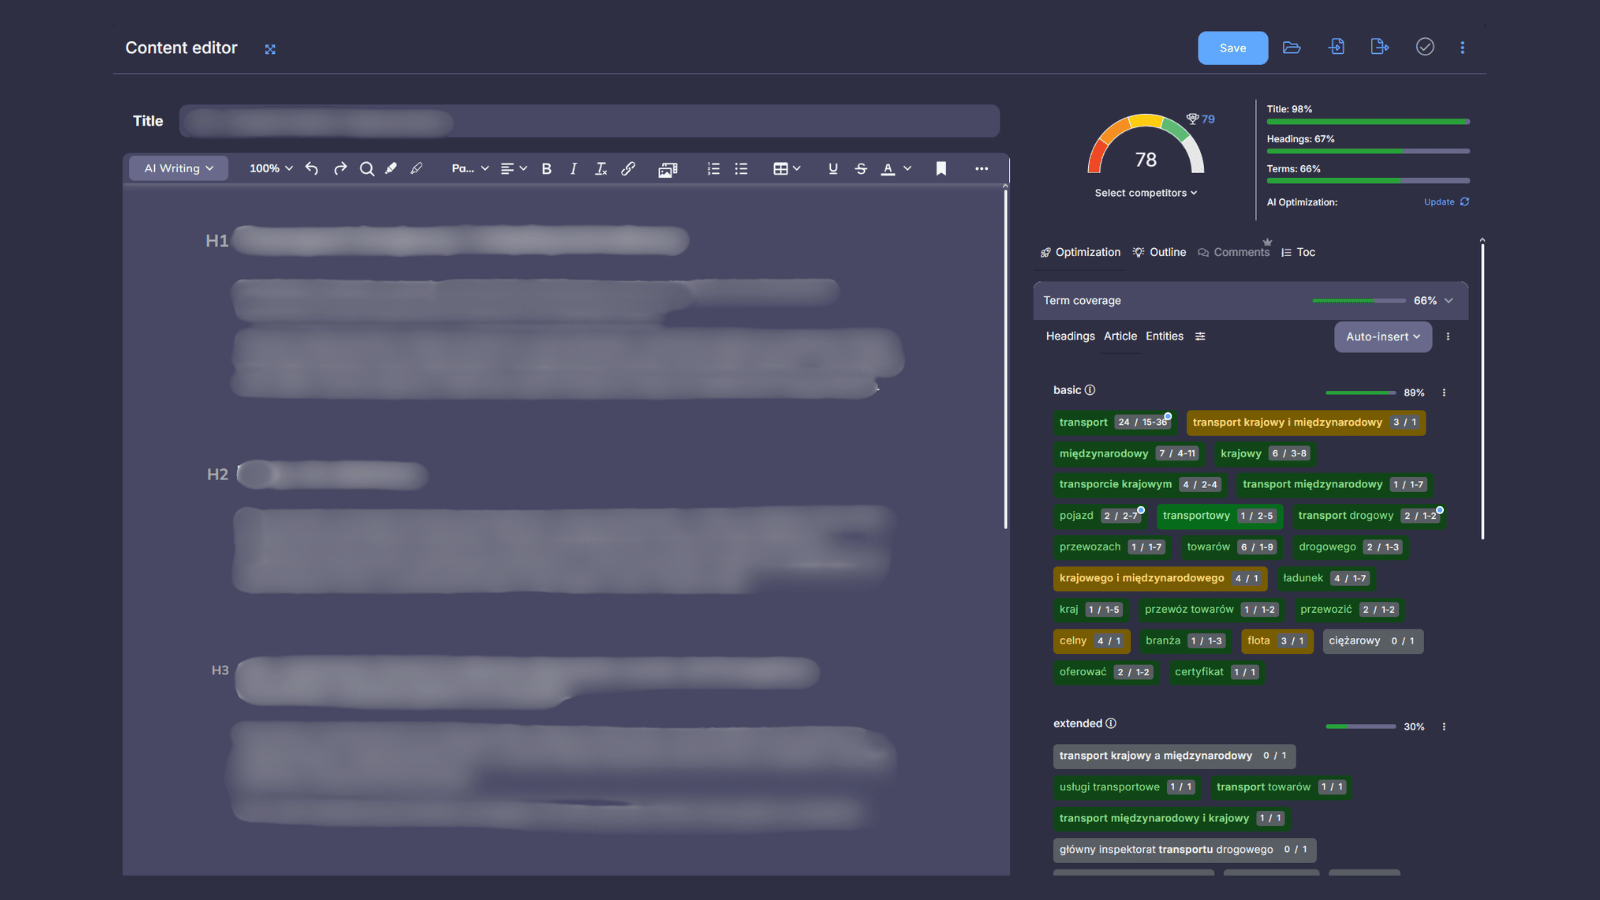Click the fullscreen expand icon beside Content editor
This screenshot has height=900, width=1600.
(x=270, y=49)
